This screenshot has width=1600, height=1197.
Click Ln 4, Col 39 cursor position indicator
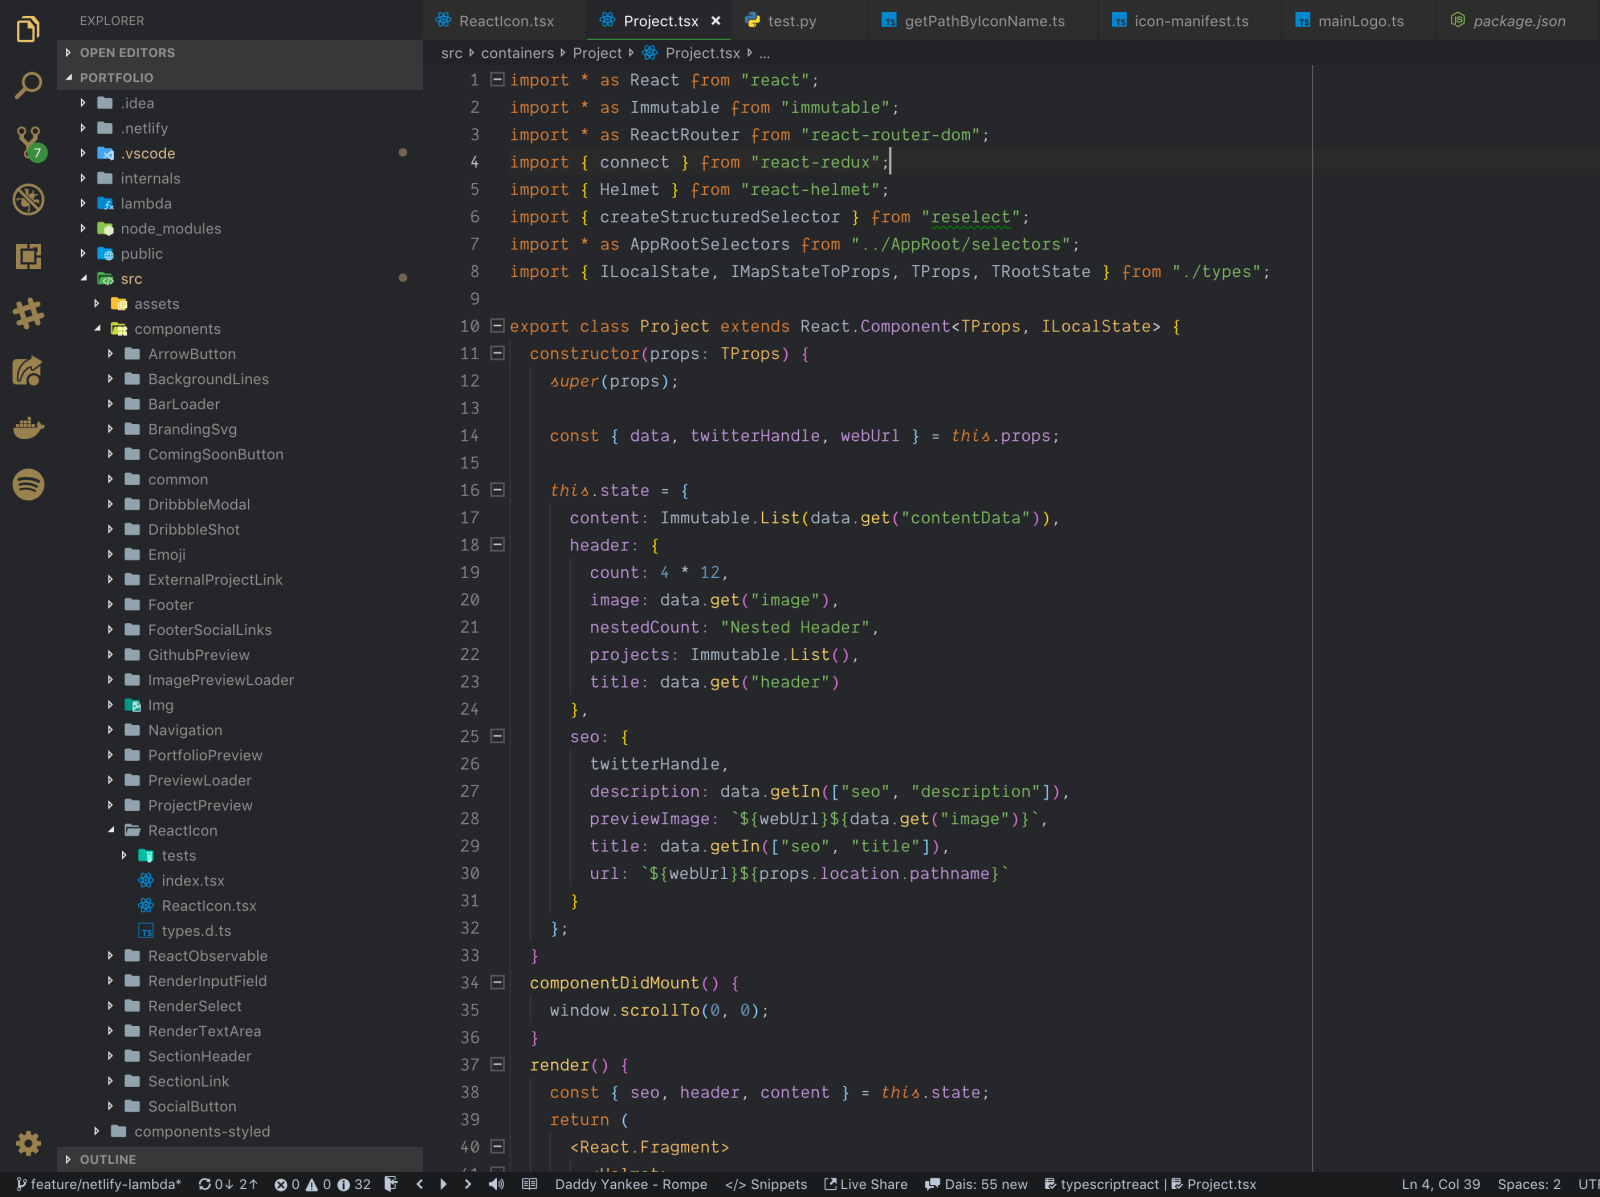[1441, 1184]
